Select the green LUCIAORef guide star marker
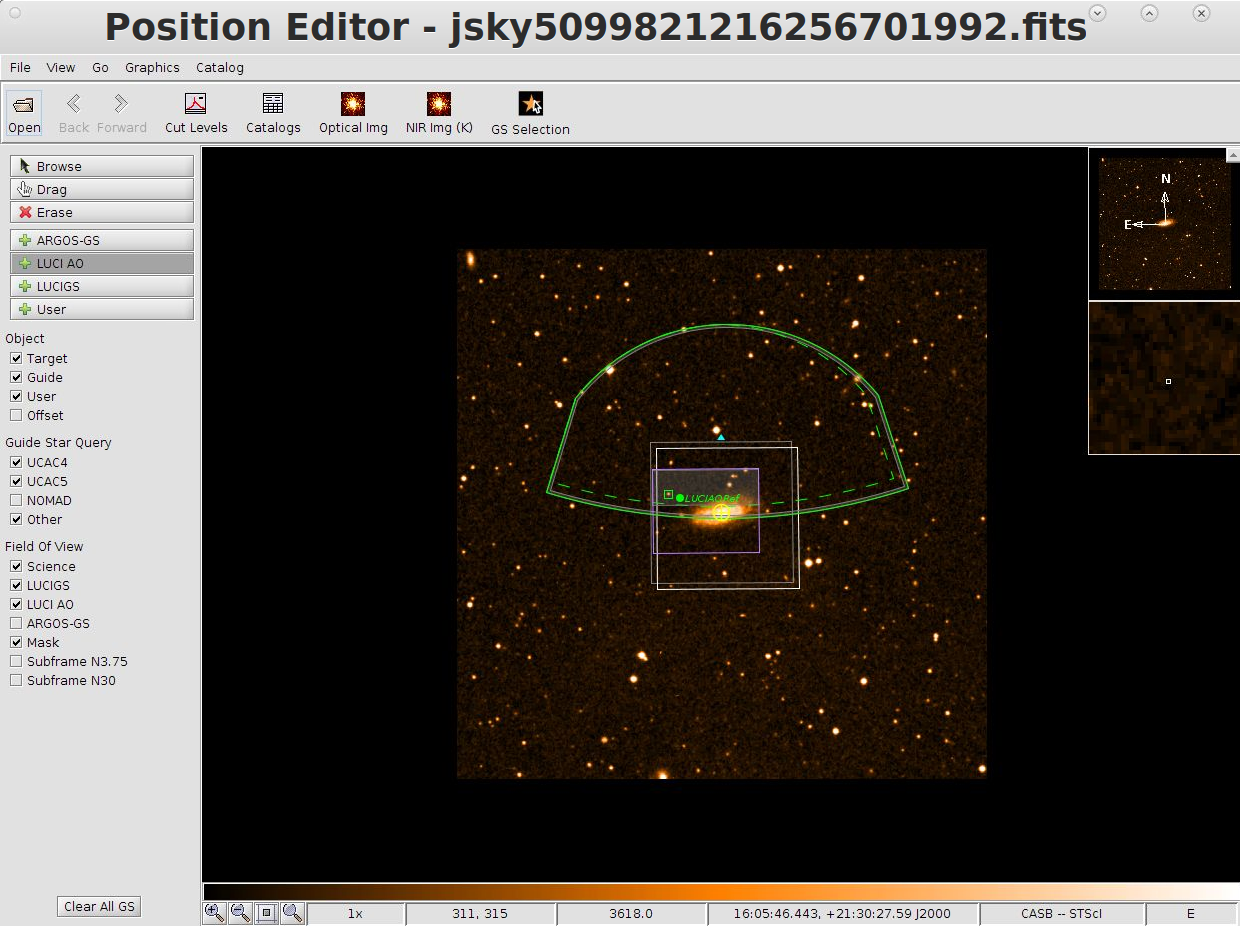The image size is (1240, 926). point(680,498)
